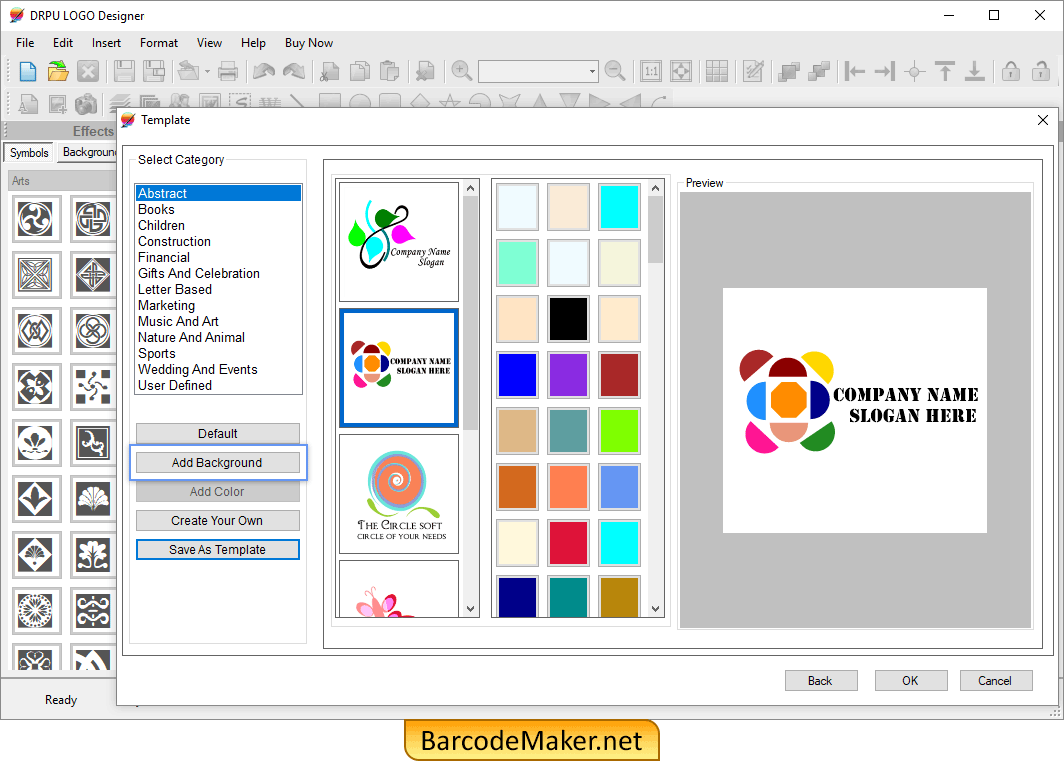
Task: Click the Align top arrow icon
Action: click(x=945, y=71)
